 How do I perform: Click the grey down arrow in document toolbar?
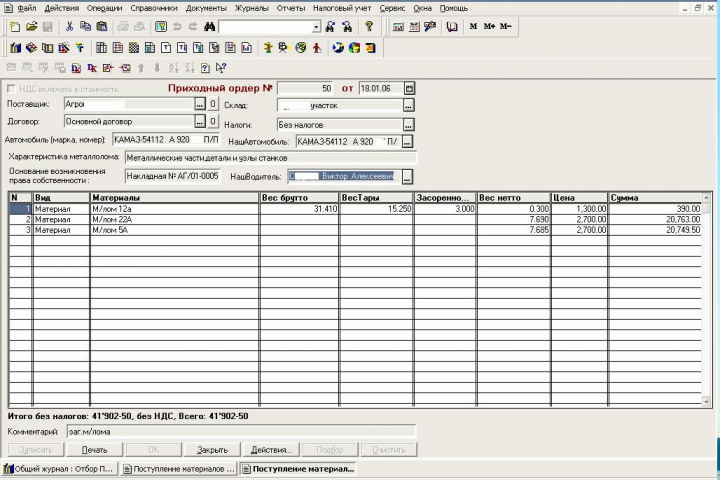[x=157, y=68]
